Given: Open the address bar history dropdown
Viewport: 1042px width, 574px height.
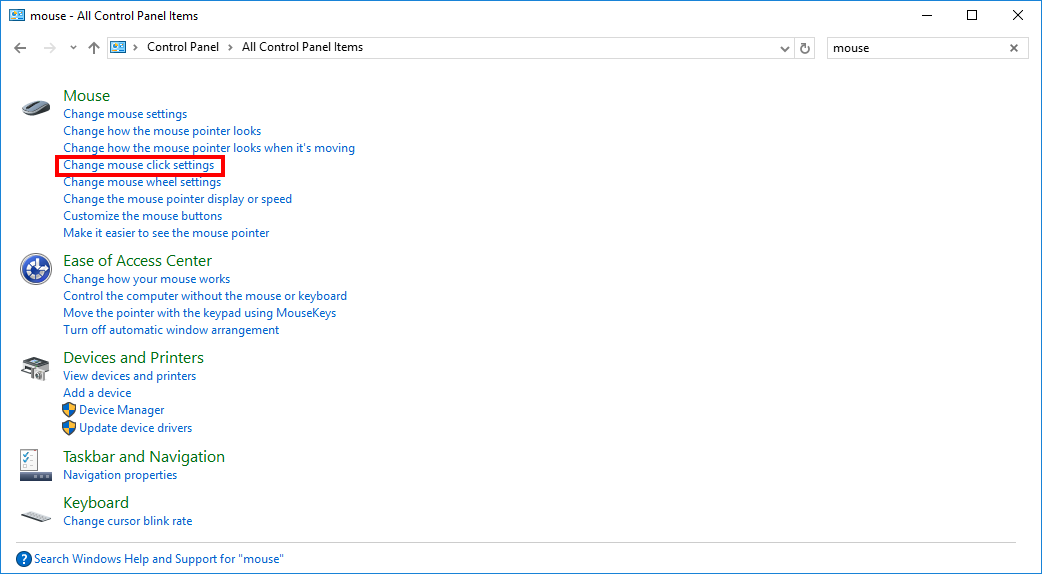Looking at the screenshot, I should click(x=785, y=48).
